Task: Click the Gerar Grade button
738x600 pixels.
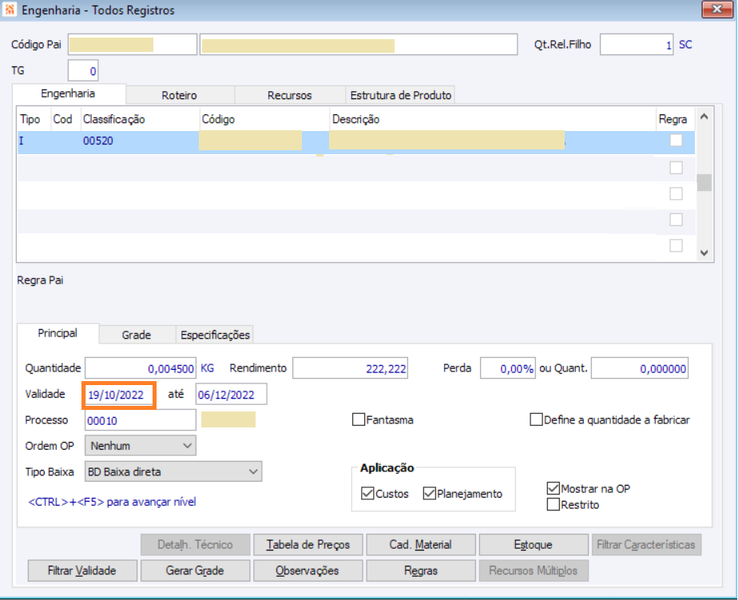Action: (195, 570)
